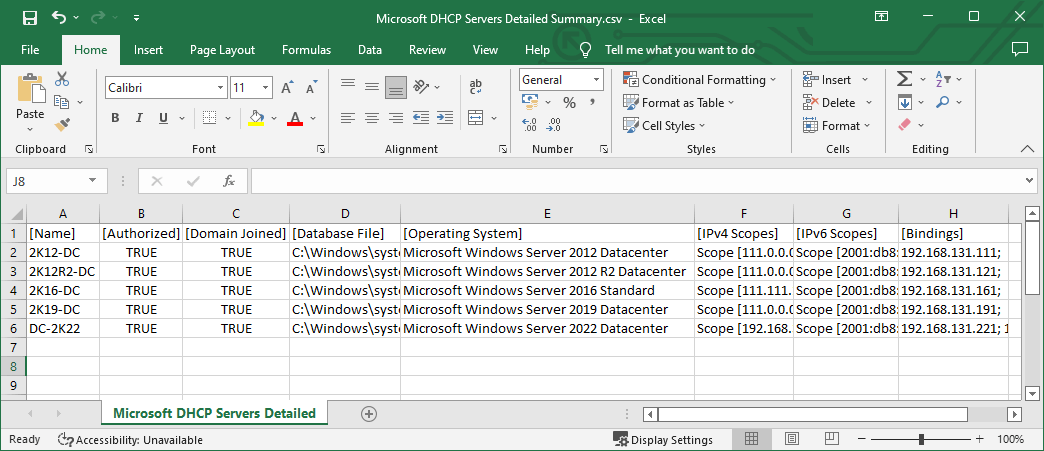Toggle Bold formatting
1044x451 pixels.
click(115, 118)
